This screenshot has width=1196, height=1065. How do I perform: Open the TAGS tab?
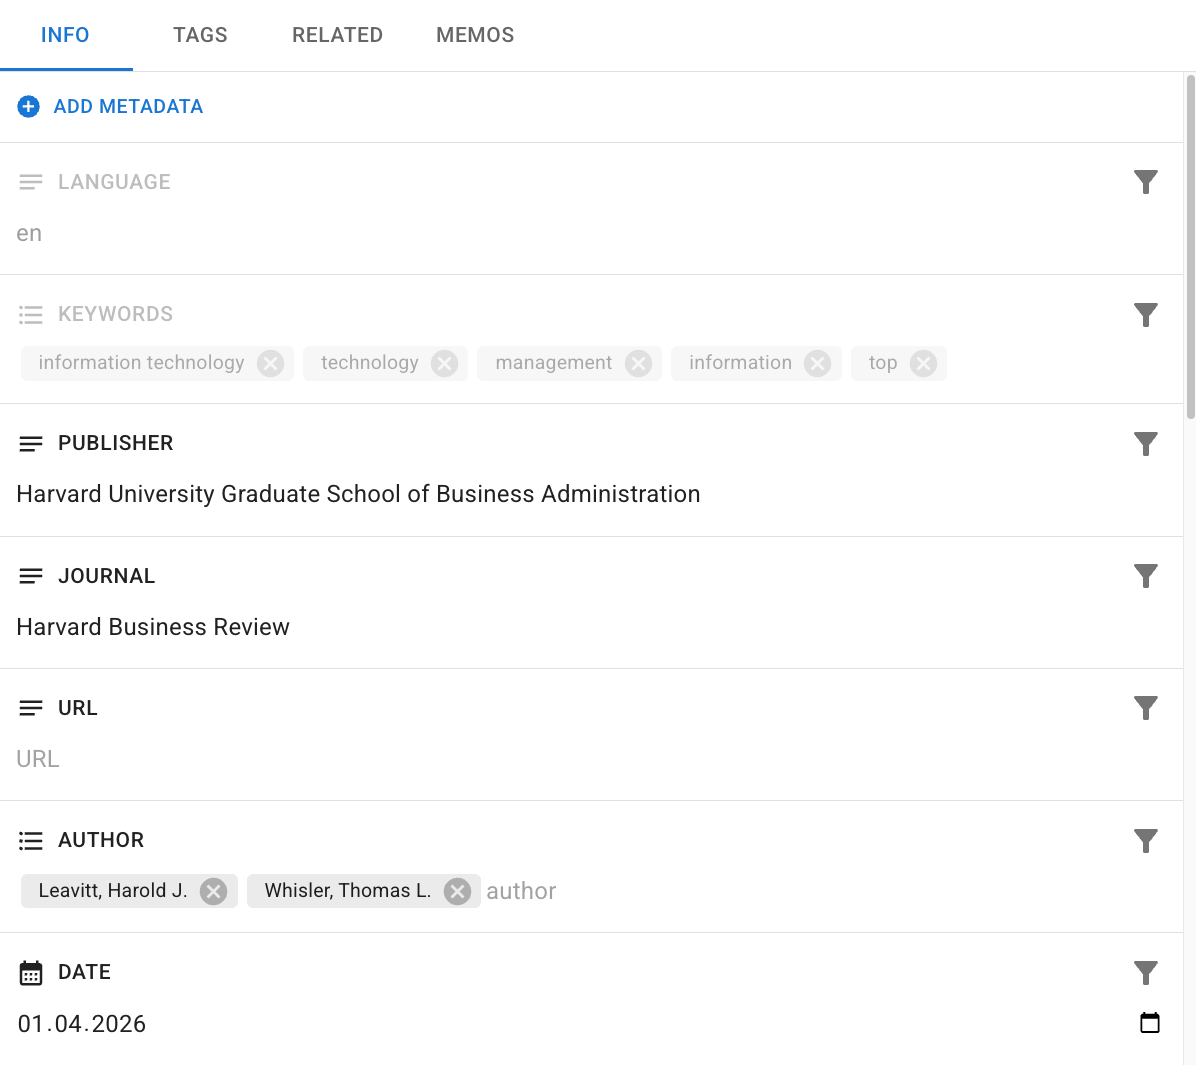200,35
